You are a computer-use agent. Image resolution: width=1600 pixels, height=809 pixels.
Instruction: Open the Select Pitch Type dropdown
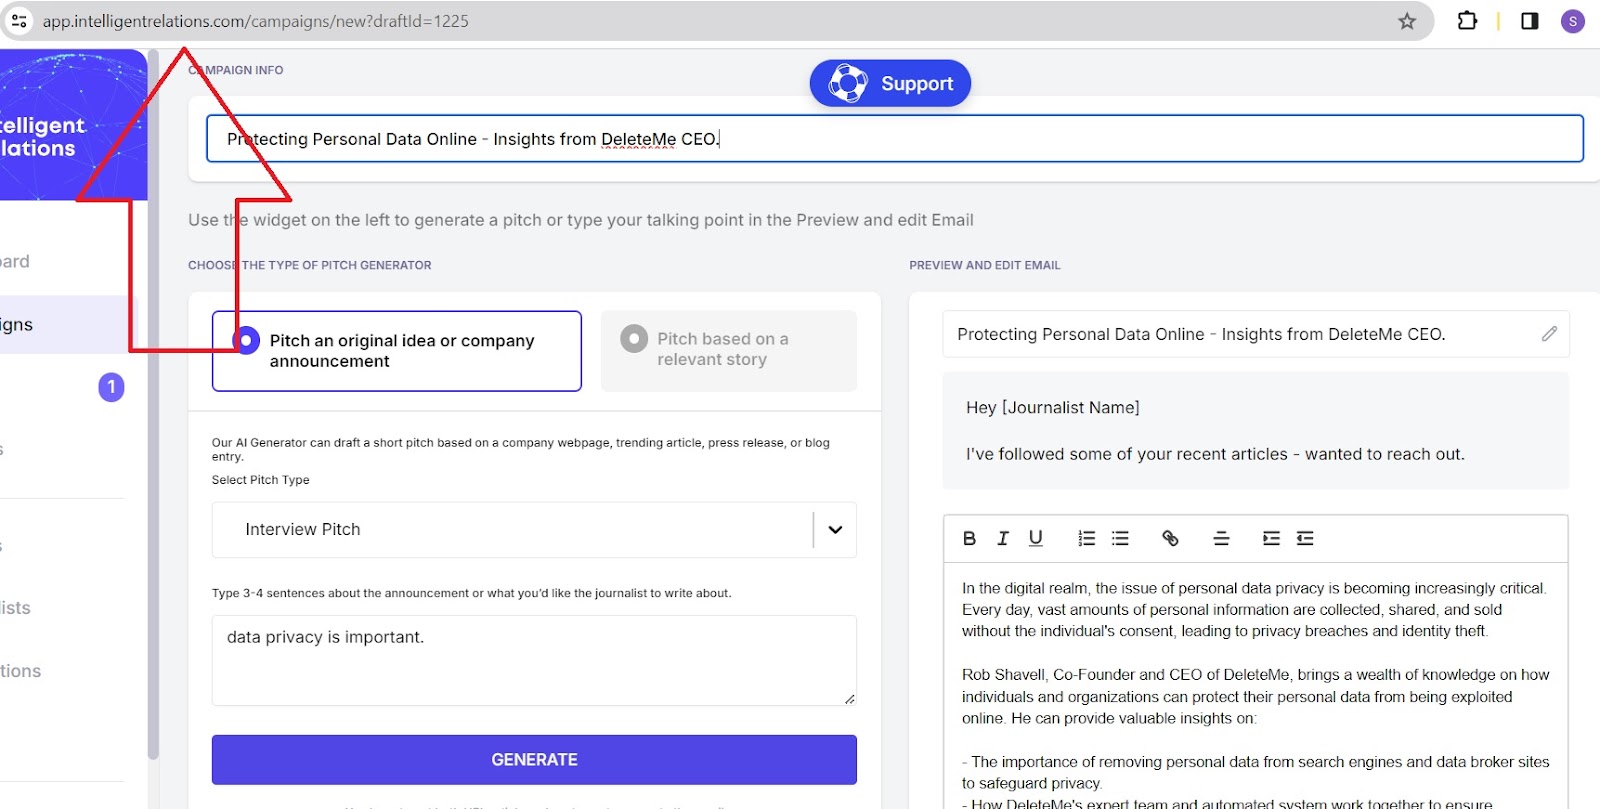534,530
